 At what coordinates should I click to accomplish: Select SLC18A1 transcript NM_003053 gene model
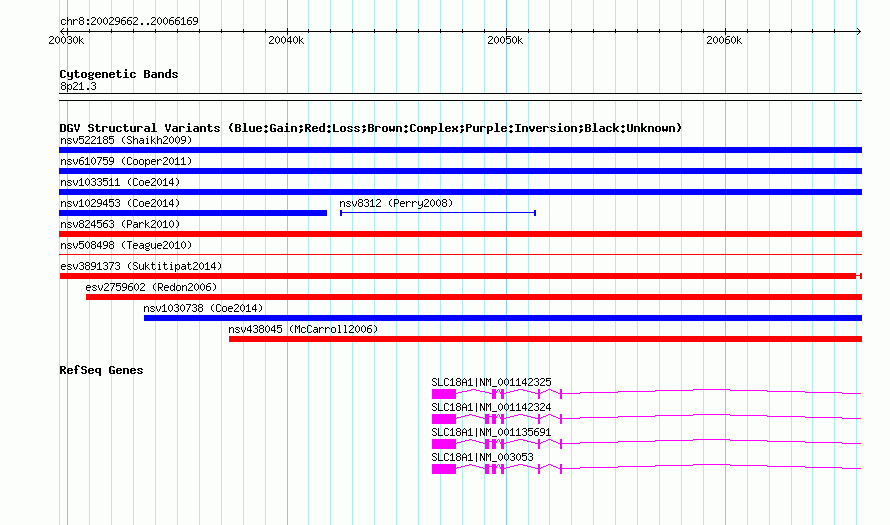point(646,468)
